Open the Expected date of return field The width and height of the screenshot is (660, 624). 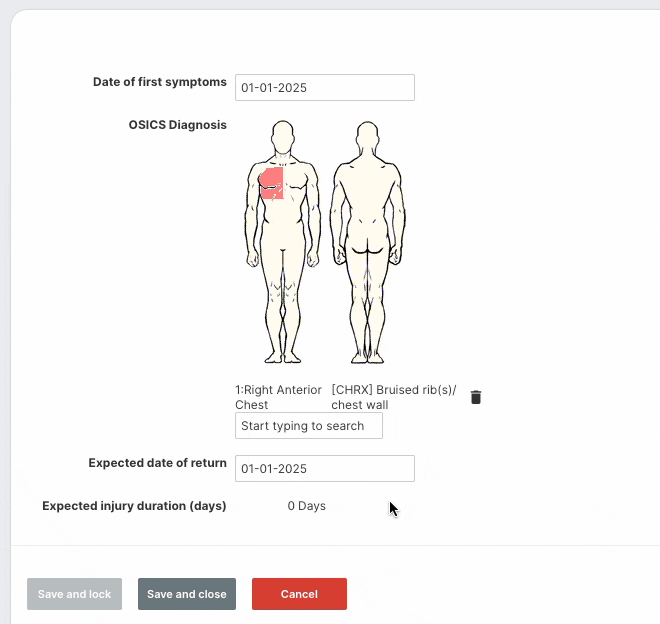(325, 469)
